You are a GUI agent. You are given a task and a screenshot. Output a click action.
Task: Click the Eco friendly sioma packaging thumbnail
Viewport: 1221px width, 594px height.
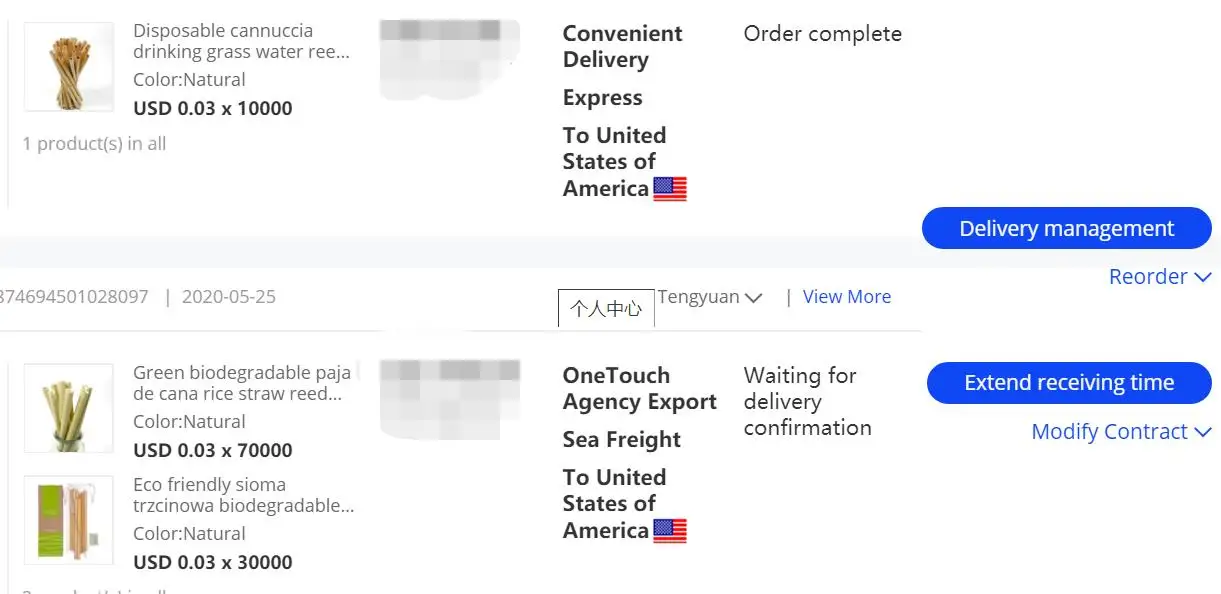pos(68,518)
